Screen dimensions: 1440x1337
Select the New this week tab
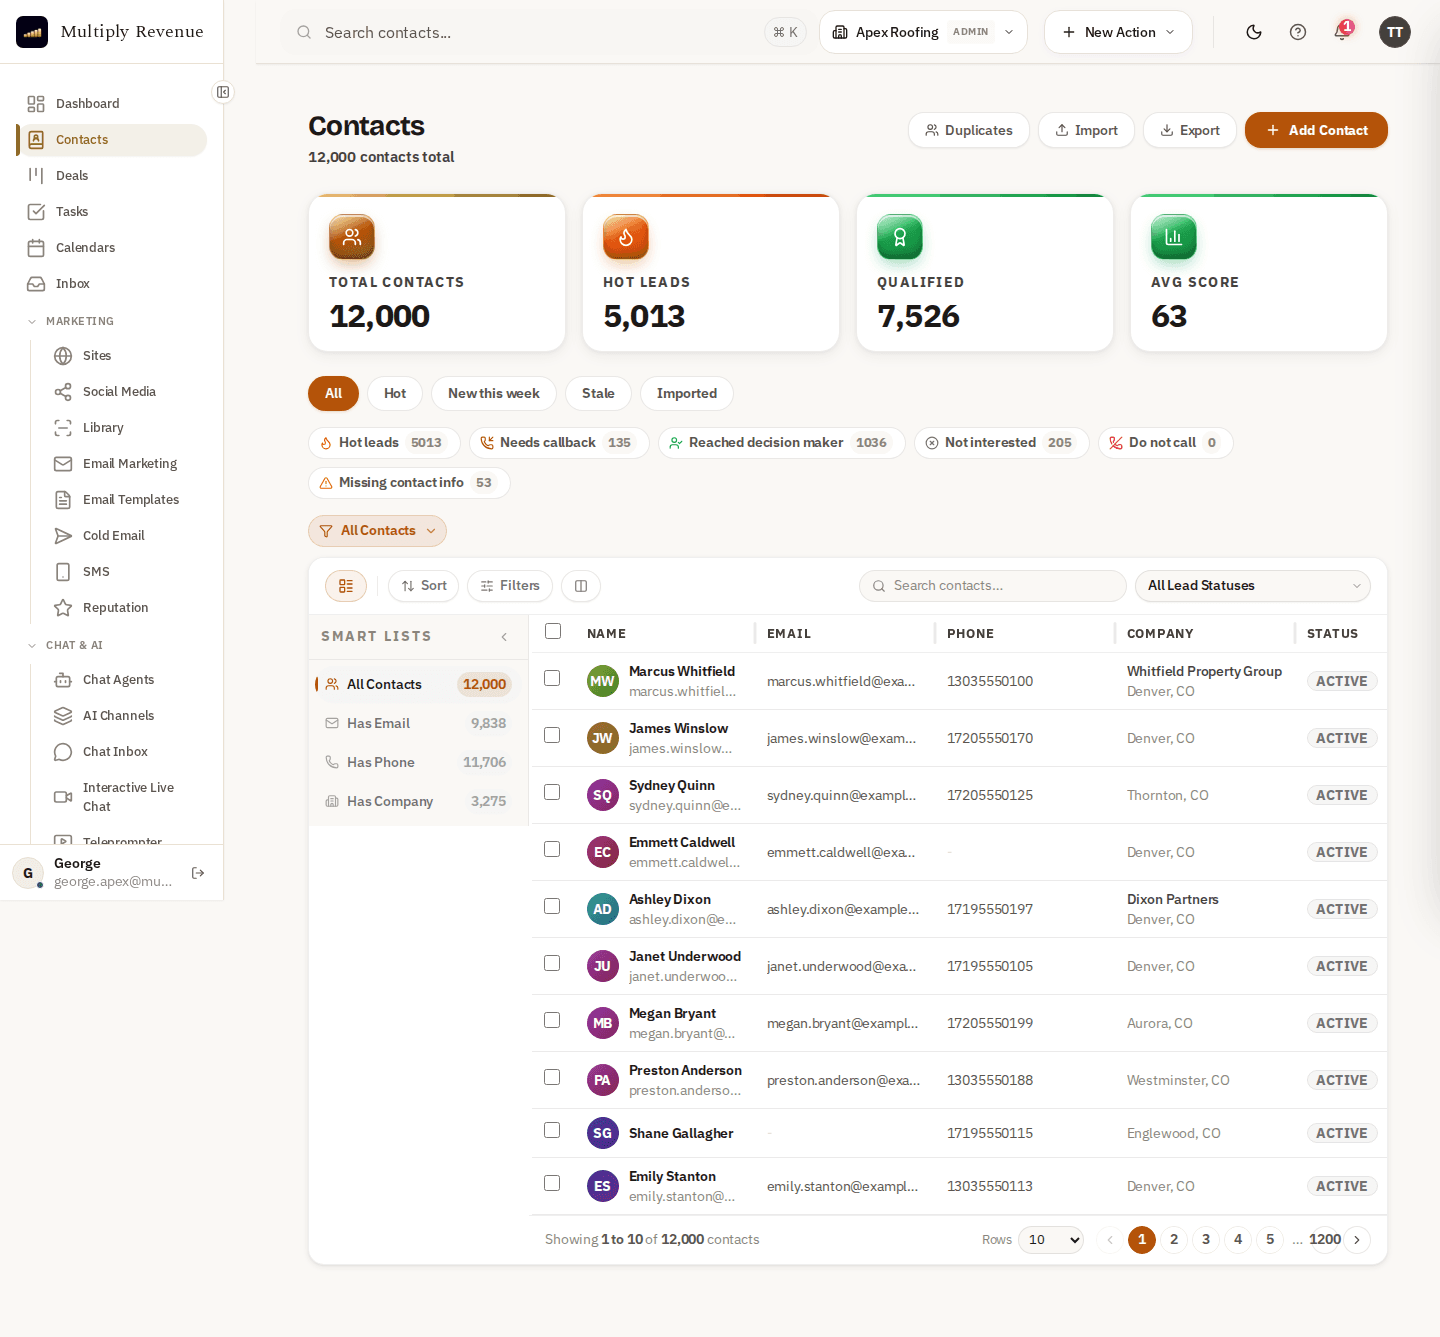[x=494, y=394]
